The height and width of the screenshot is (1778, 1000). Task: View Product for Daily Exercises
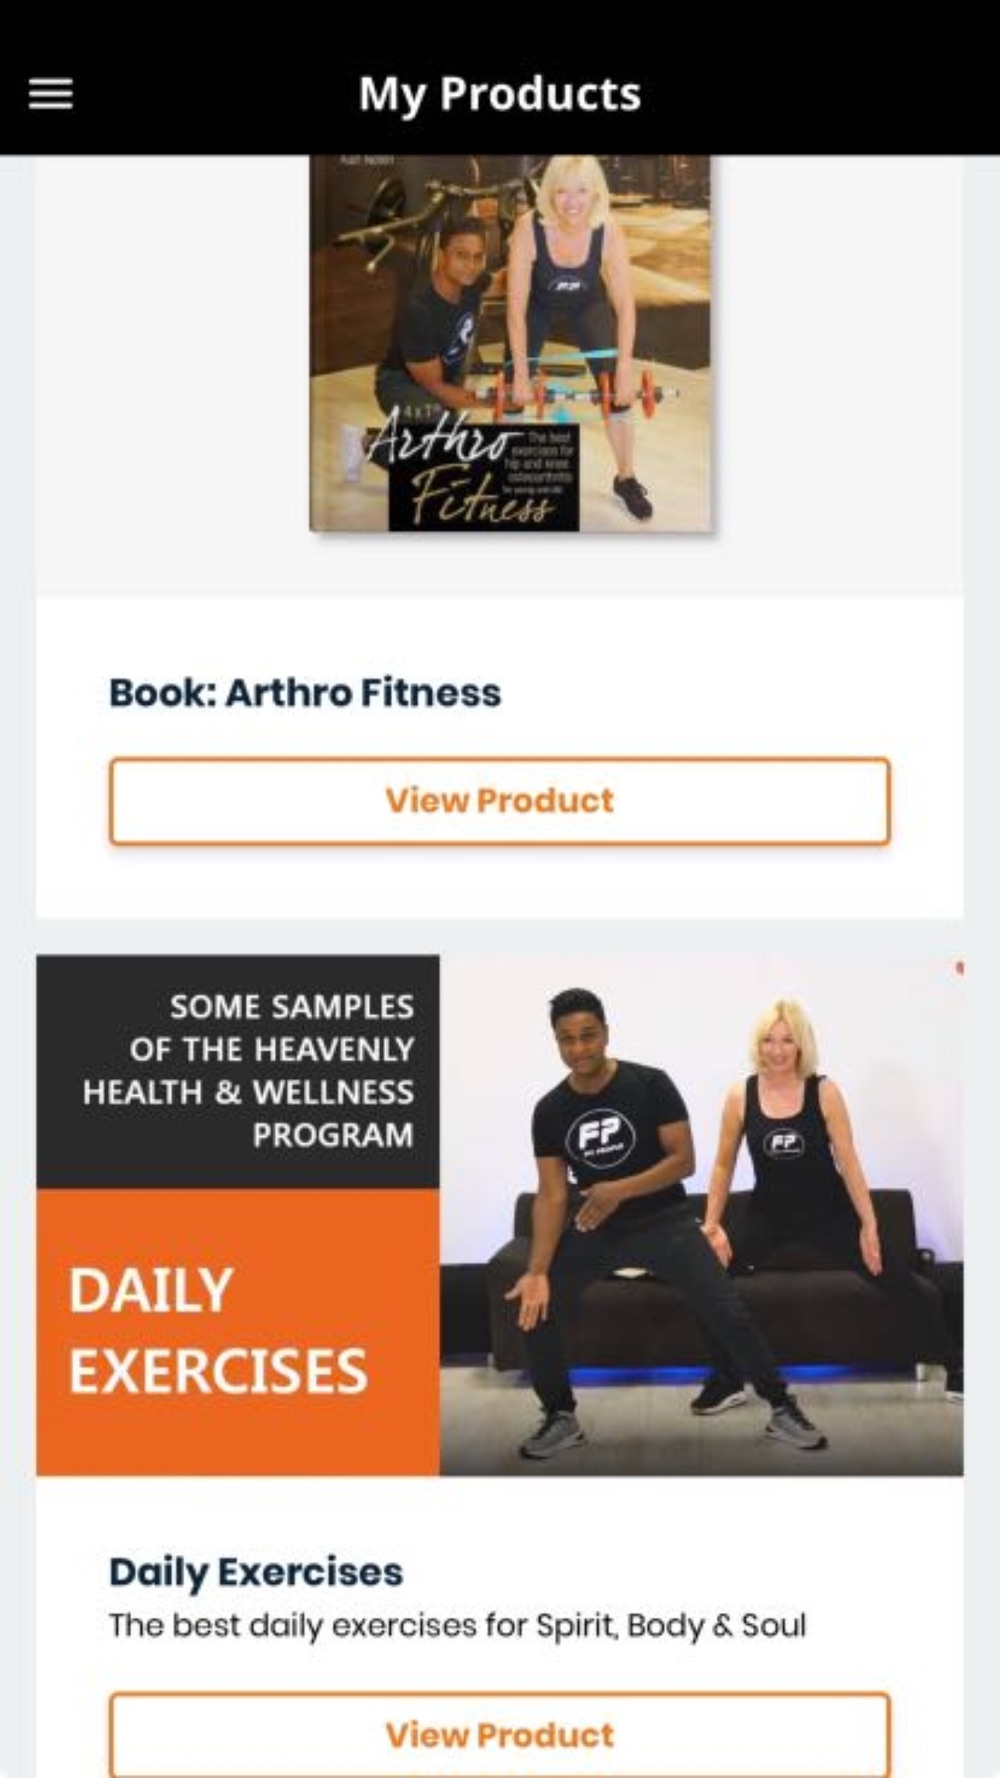point(500,1734)
